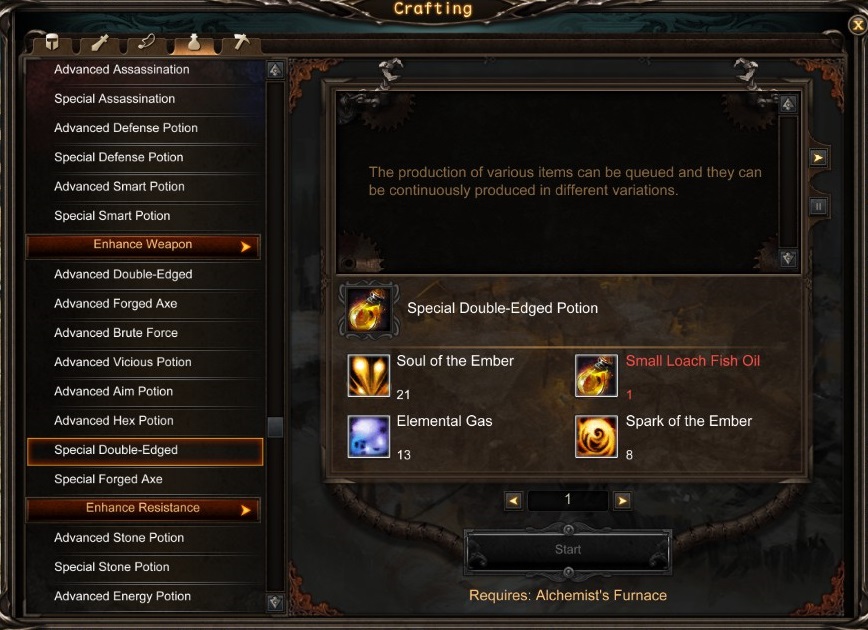Viewport: 868px width, 630px height.
Task: Click the yellow arrow beside the queue panel
Action: click(818, 158)
